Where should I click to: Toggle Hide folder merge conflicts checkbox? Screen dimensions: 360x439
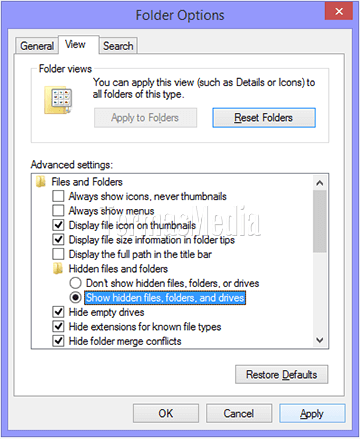coord(58,341)
